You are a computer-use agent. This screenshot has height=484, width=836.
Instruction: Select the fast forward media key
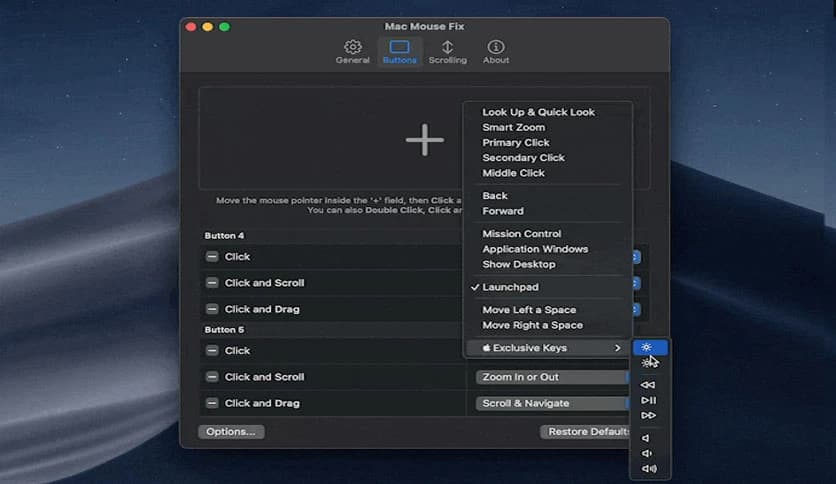click(650, 415)
